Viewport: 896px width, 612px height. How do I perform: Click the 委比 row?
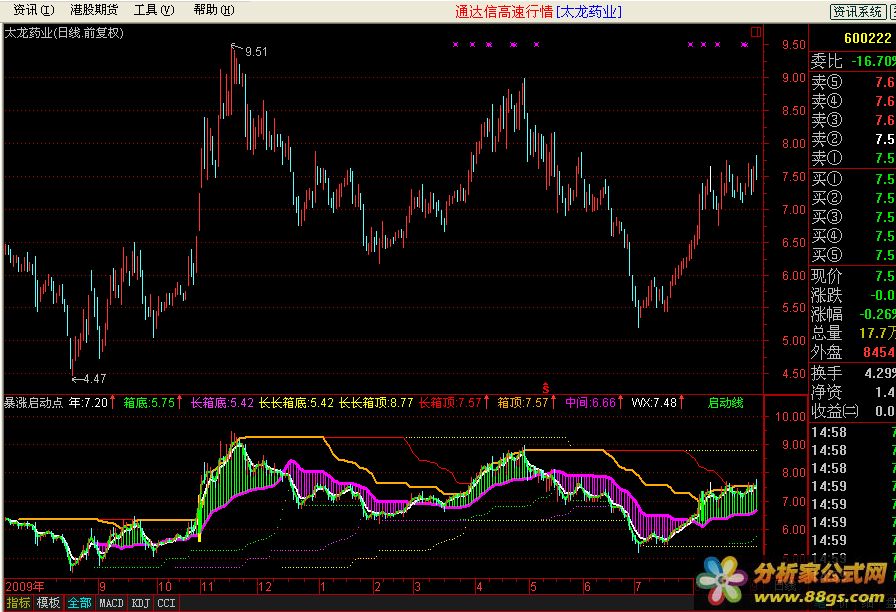tap(853, 61)
